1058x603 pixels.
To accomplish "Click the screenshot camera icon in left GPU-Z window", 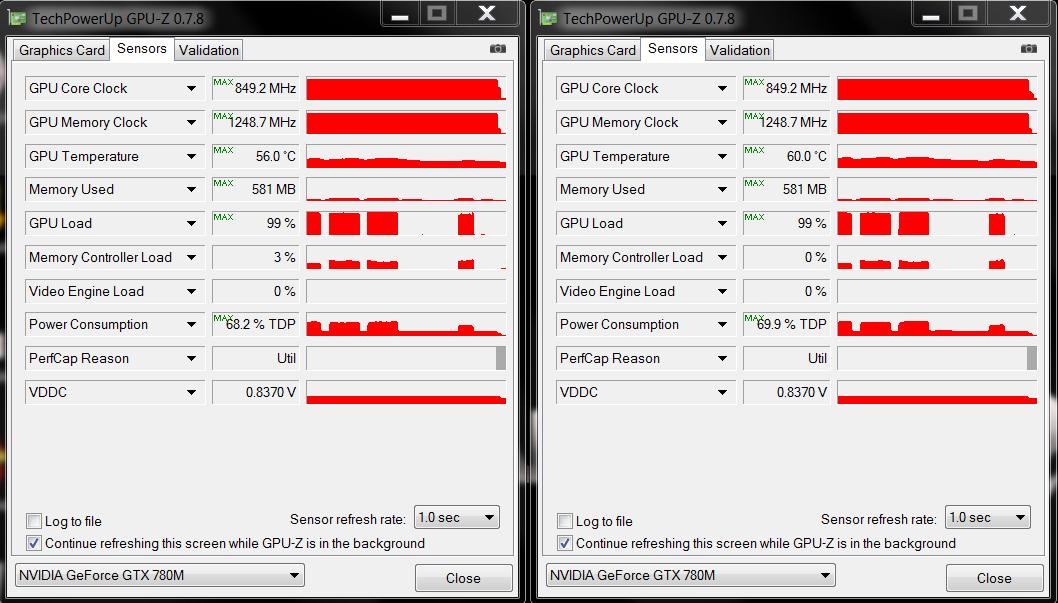I will click(497, 49).
